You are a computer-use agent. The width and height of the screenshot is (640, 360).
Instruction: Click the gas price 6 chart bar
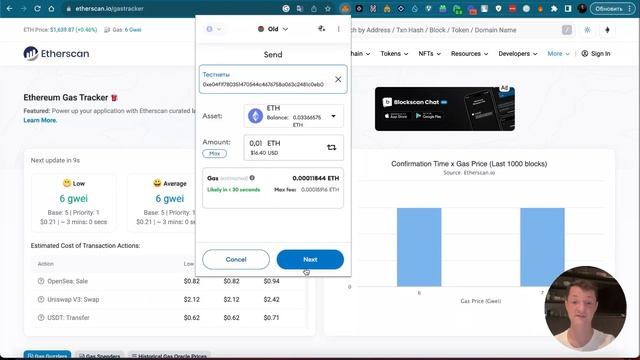pos(419,247)
